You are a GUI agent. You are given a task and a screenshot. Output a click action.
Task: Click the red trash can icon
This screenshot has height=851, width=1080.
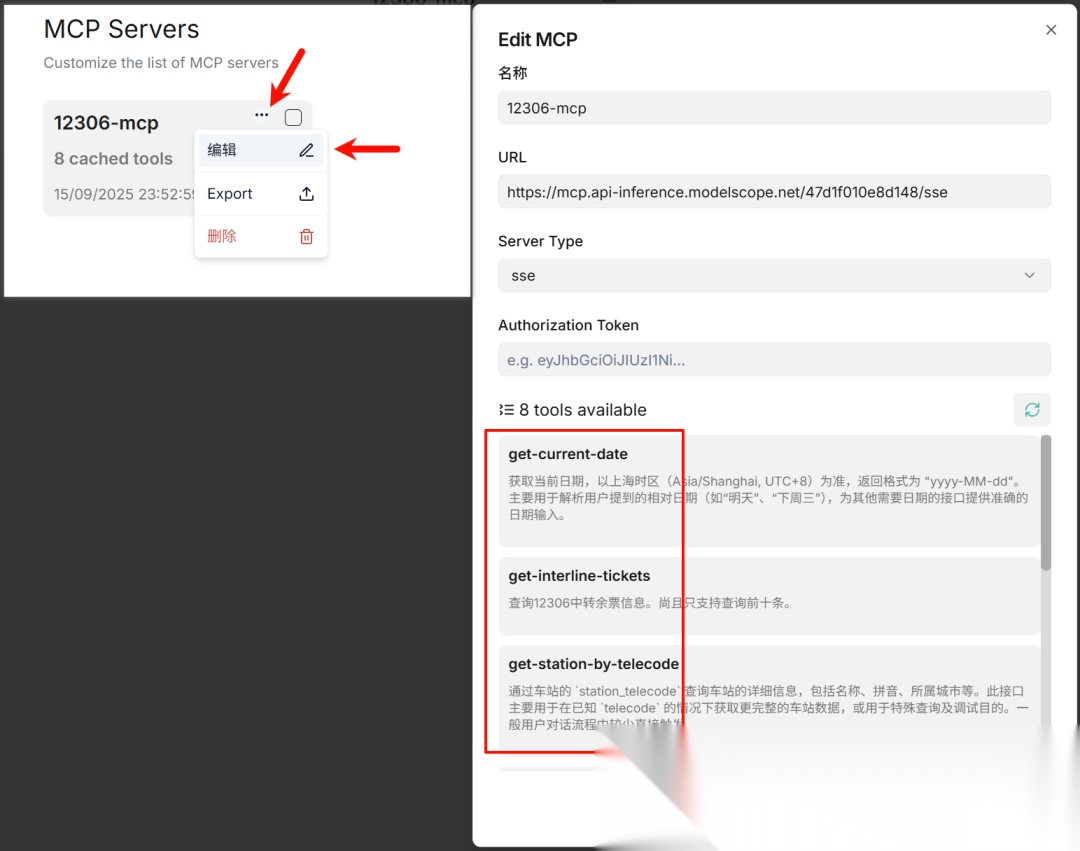coord(307,237)
